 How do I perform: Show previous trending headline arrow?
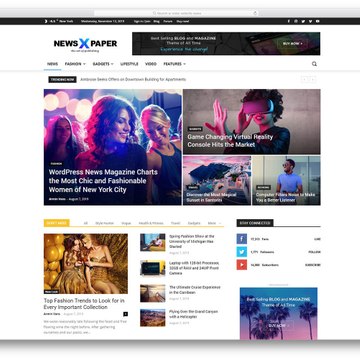pos(304,79)
